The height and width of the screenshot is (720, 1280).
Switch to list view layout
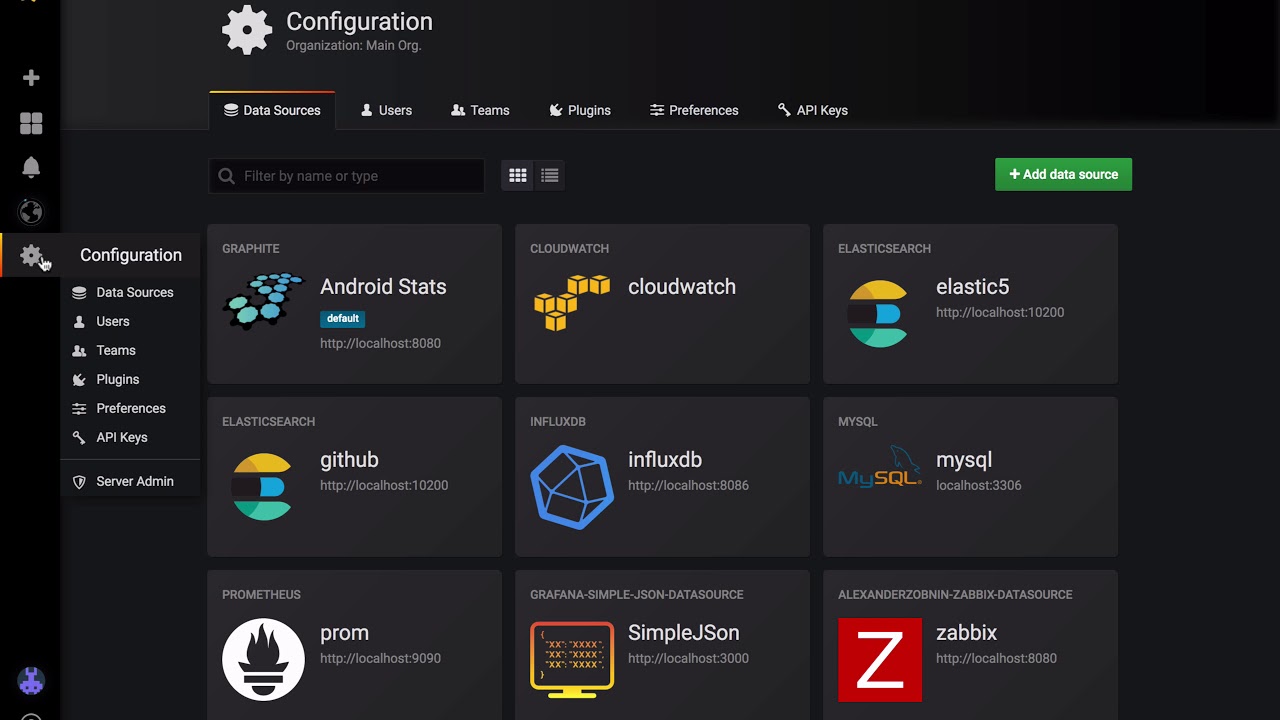click(549, 175)
